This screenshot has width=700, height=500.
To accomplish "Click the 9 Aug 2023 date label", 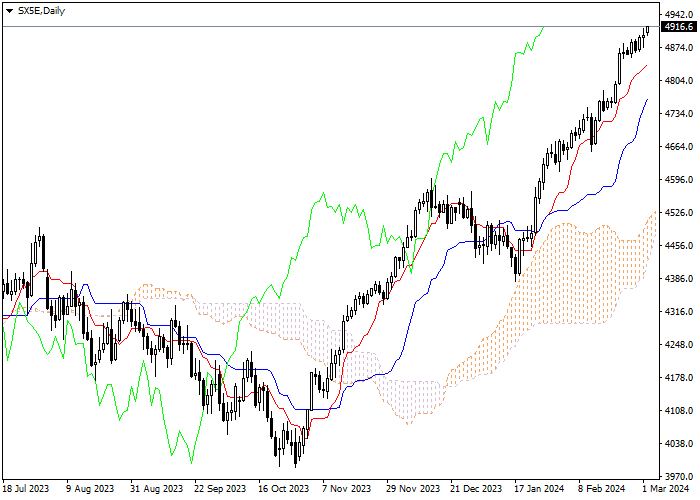I will [90, 489].
